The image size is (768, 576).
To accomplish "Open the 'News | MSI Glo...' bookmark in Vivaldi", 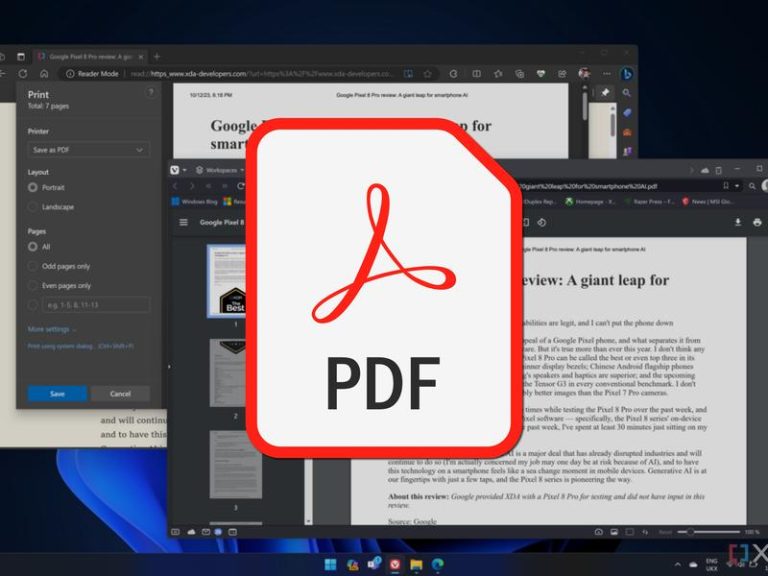I will (707, 202).
